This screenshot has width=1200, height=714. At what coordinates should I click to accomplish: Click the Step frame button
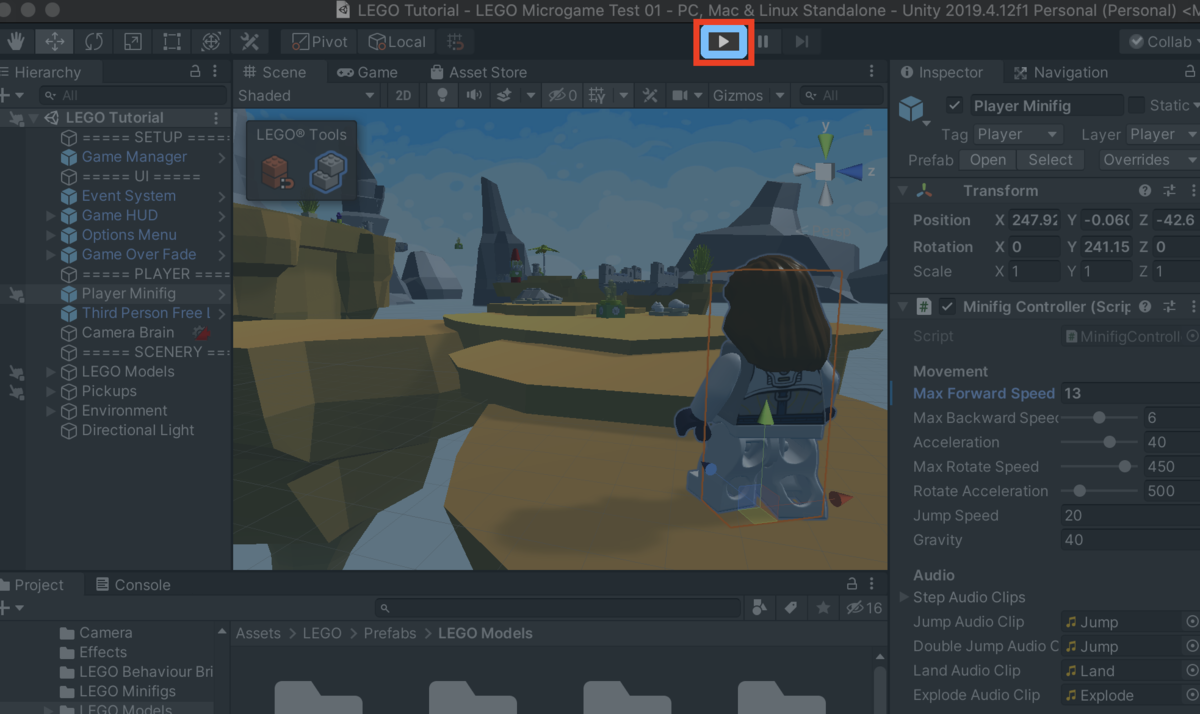tap(802, 42)
